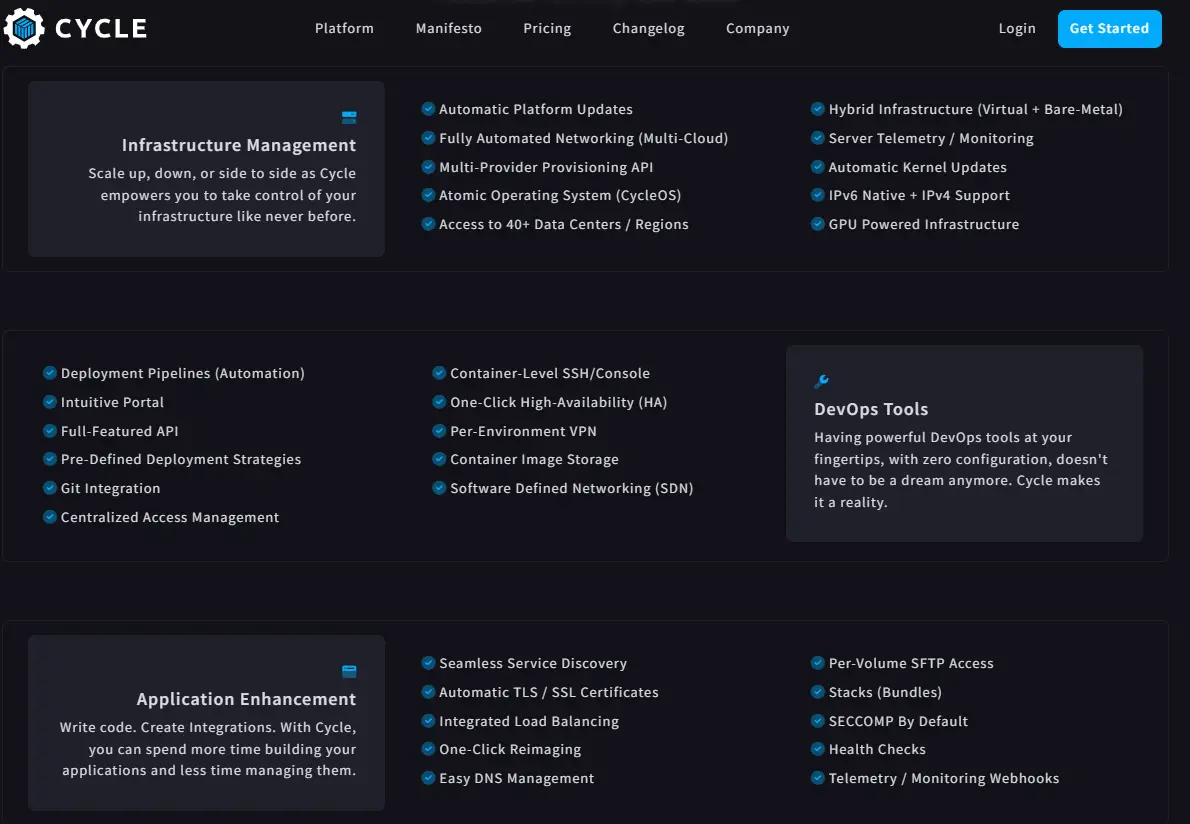Click the Telemetry / Monitoring Webhooks text
Viewport: 1190px width, 824px height.
[943, 778]
